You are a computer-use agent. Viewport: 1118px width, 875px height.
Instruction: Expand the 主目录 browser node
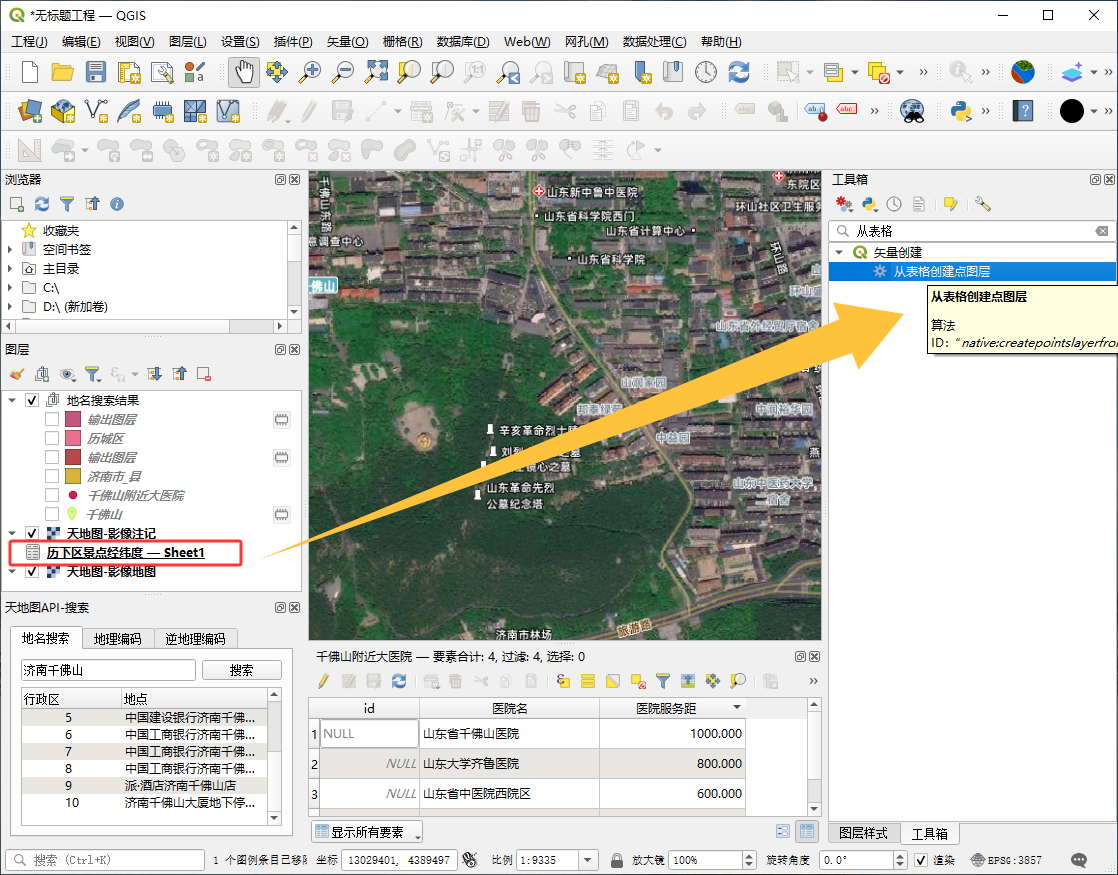pos(10,269)
